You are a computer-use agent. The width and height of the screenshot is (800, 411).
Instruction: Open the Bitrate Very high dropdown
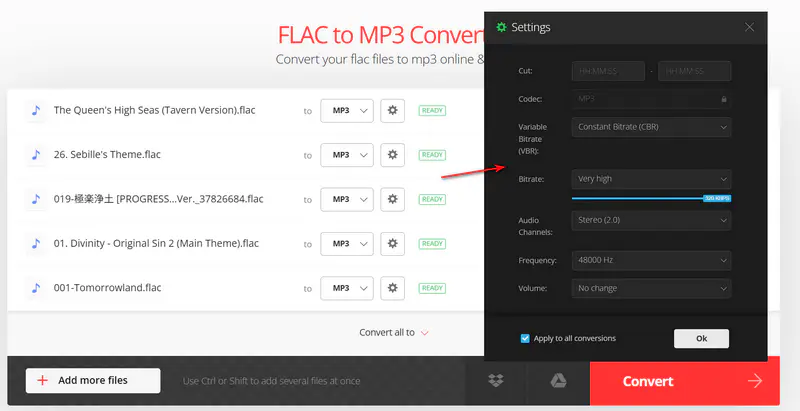[x=652, y=179]
